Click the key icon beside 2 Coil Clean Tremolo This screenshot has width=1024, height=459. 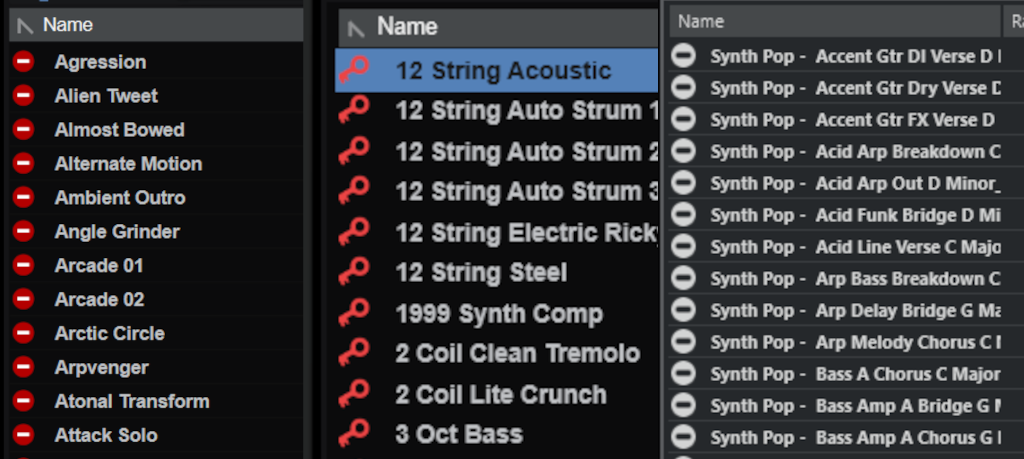click(x=353, y=353)
